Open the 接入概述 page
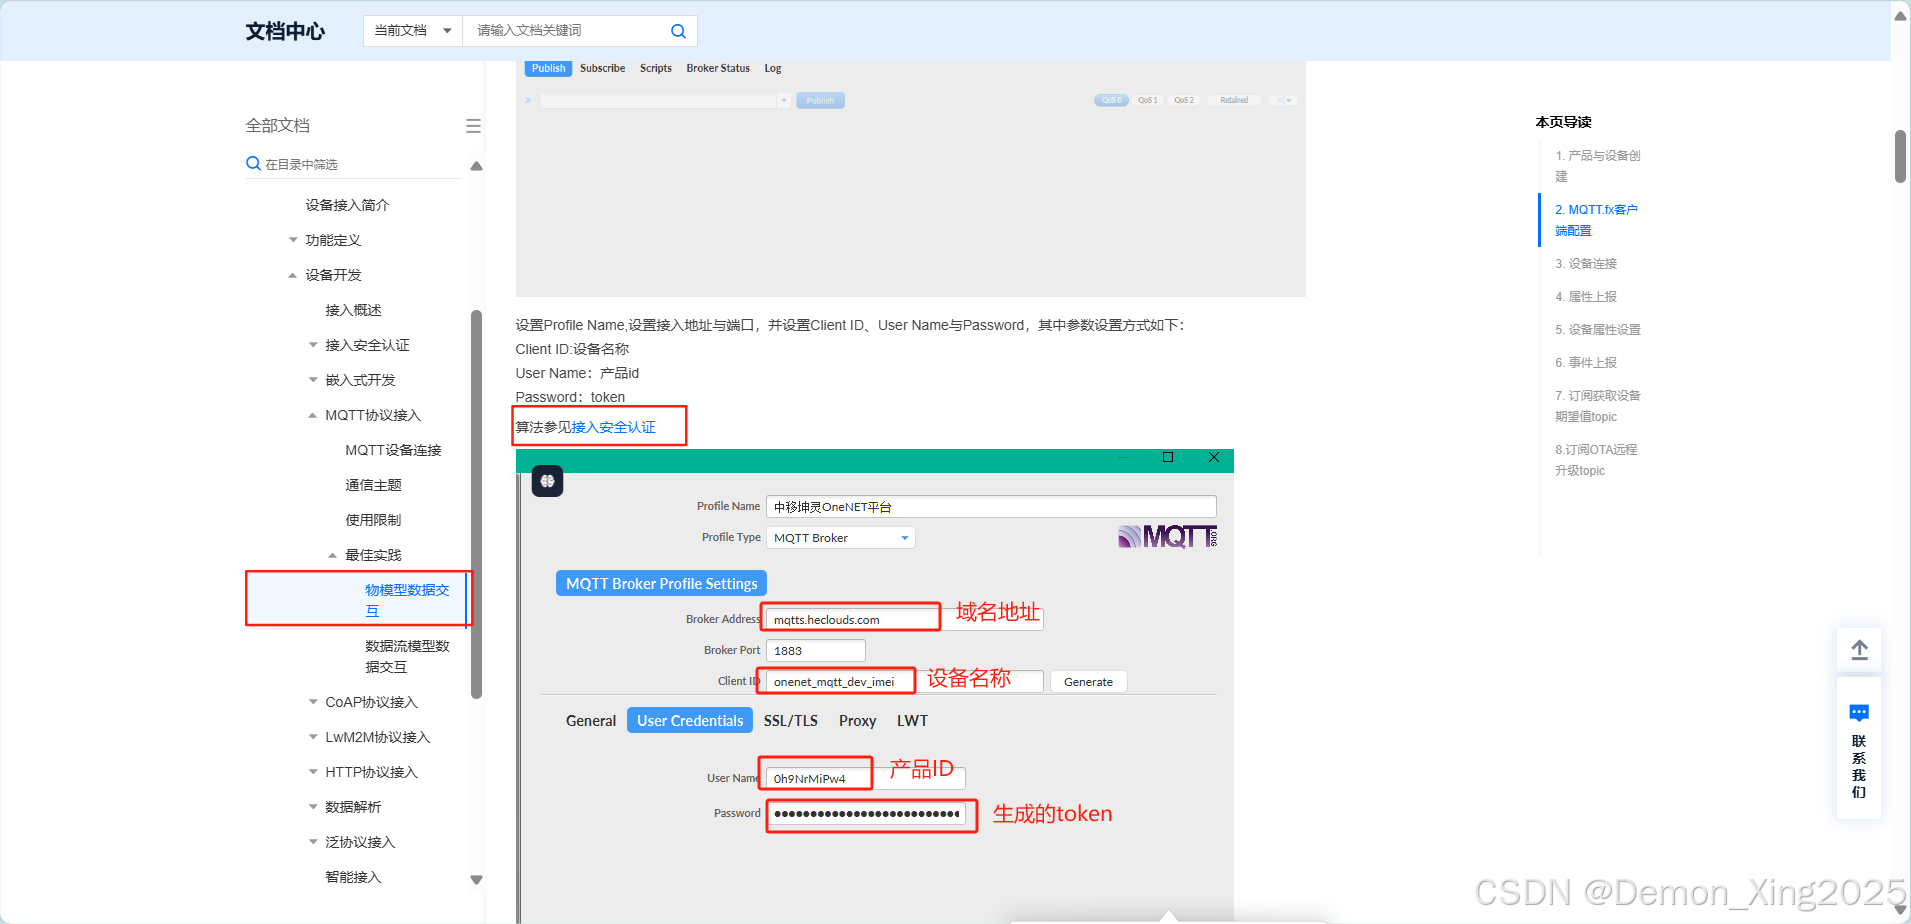Screen dimensions: 1911x924 [353, 310]
